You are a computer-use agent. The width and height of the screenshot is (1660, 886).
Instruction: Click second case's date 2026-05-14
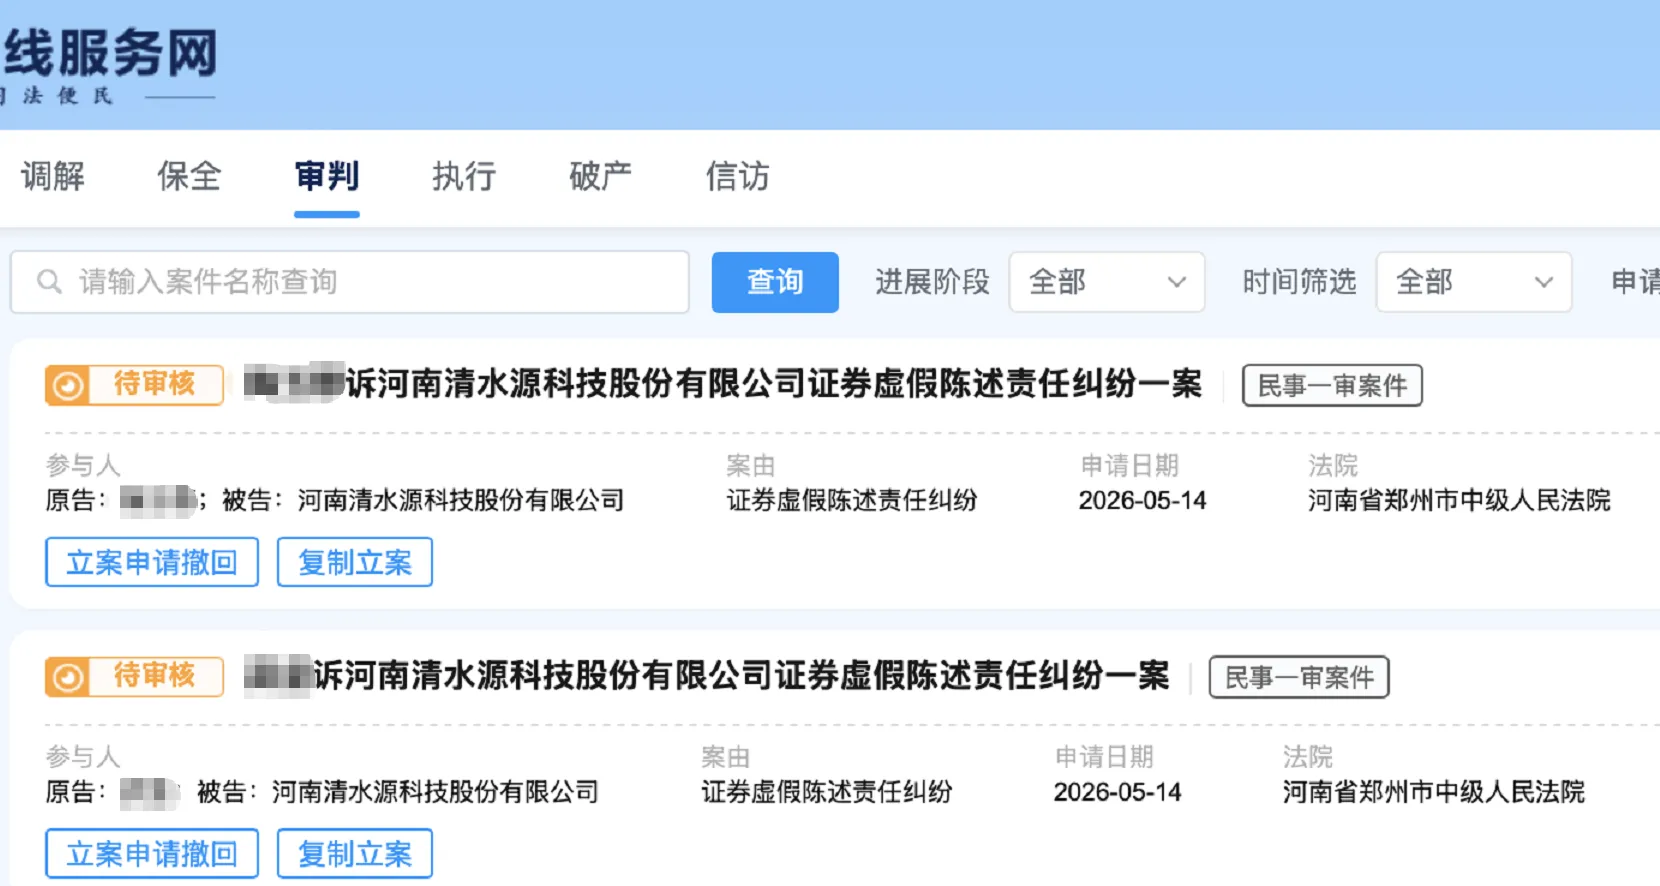click(x=1117, y=793)
